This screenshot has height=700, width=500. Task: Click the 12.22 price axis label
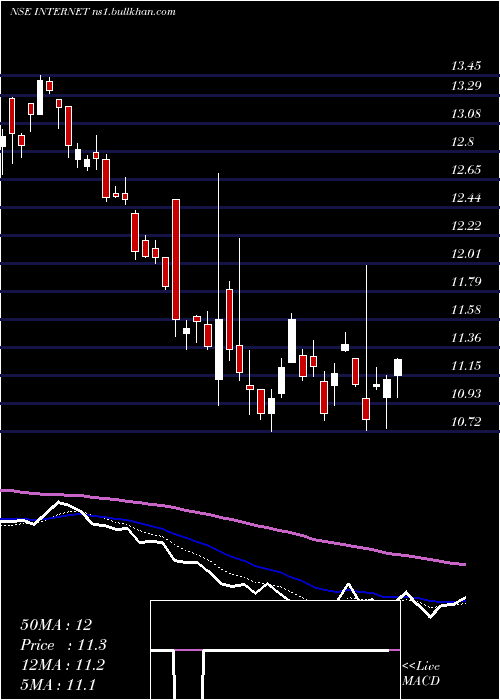466,225
